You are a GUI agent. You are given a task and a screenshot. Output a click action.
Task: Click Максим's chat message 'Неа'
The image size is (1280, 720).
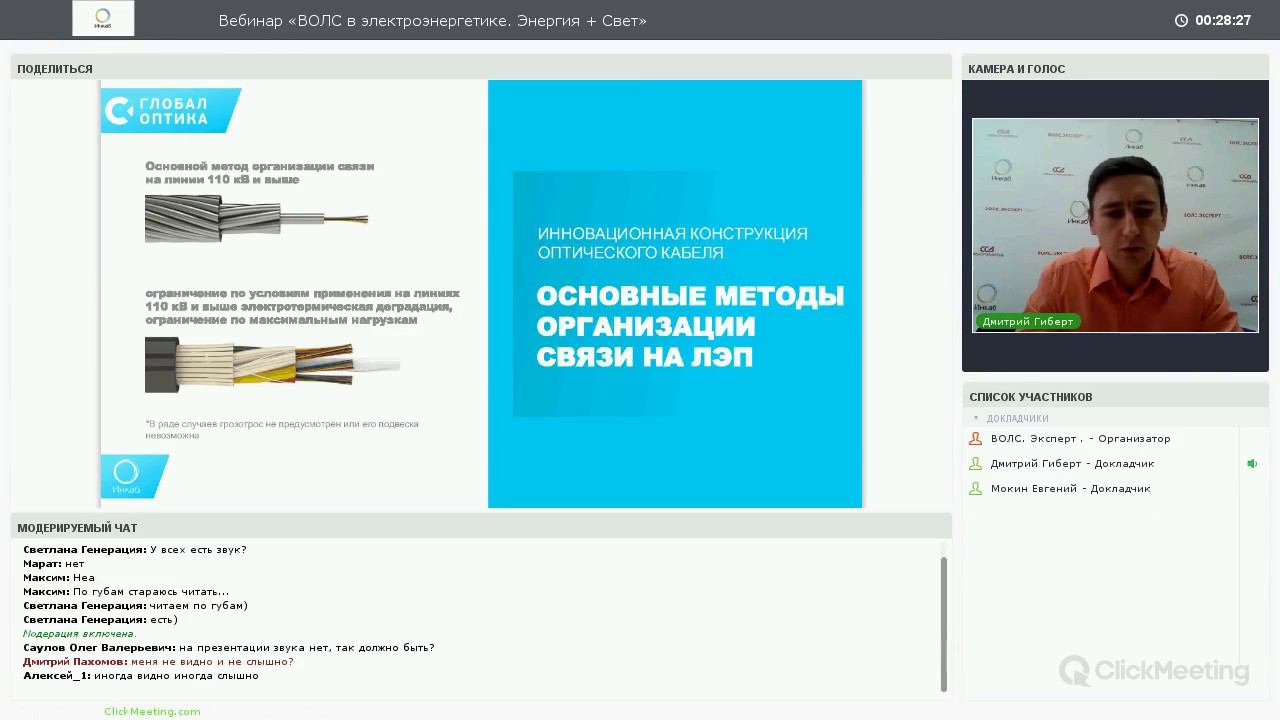(84, 577)
